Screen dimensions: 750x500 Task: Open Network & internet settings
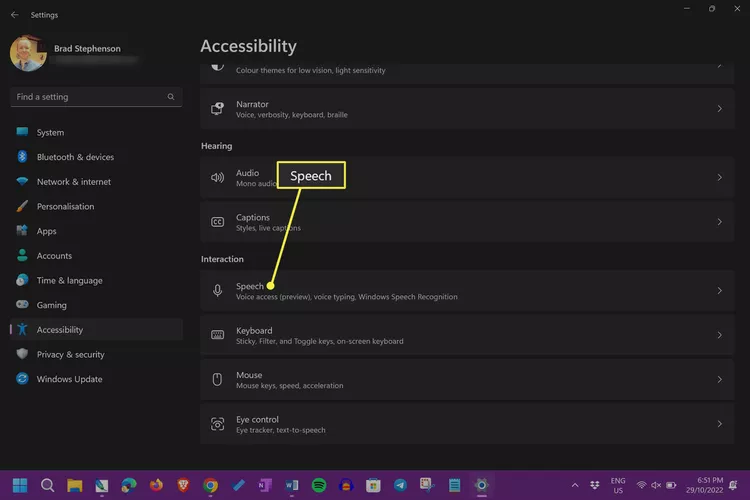[96, 182]
